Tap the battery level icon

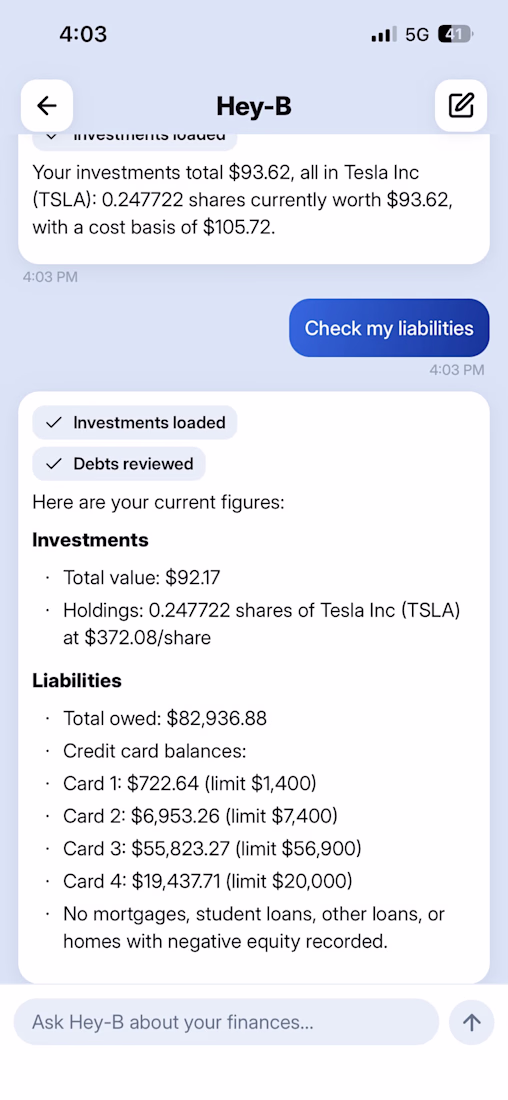(455, 34)
